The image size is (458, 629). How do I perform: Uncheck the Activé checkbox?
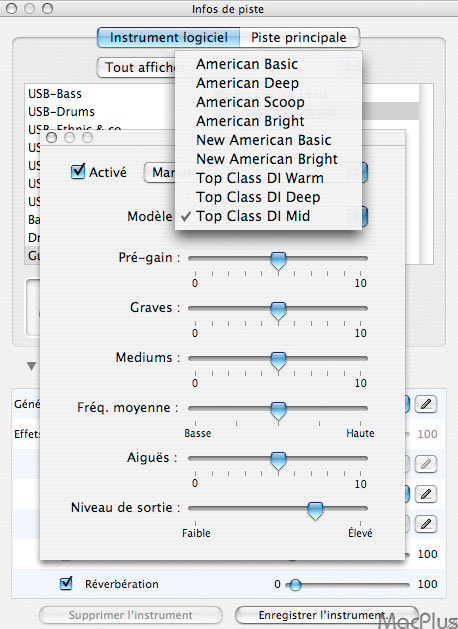click(78, 172)
